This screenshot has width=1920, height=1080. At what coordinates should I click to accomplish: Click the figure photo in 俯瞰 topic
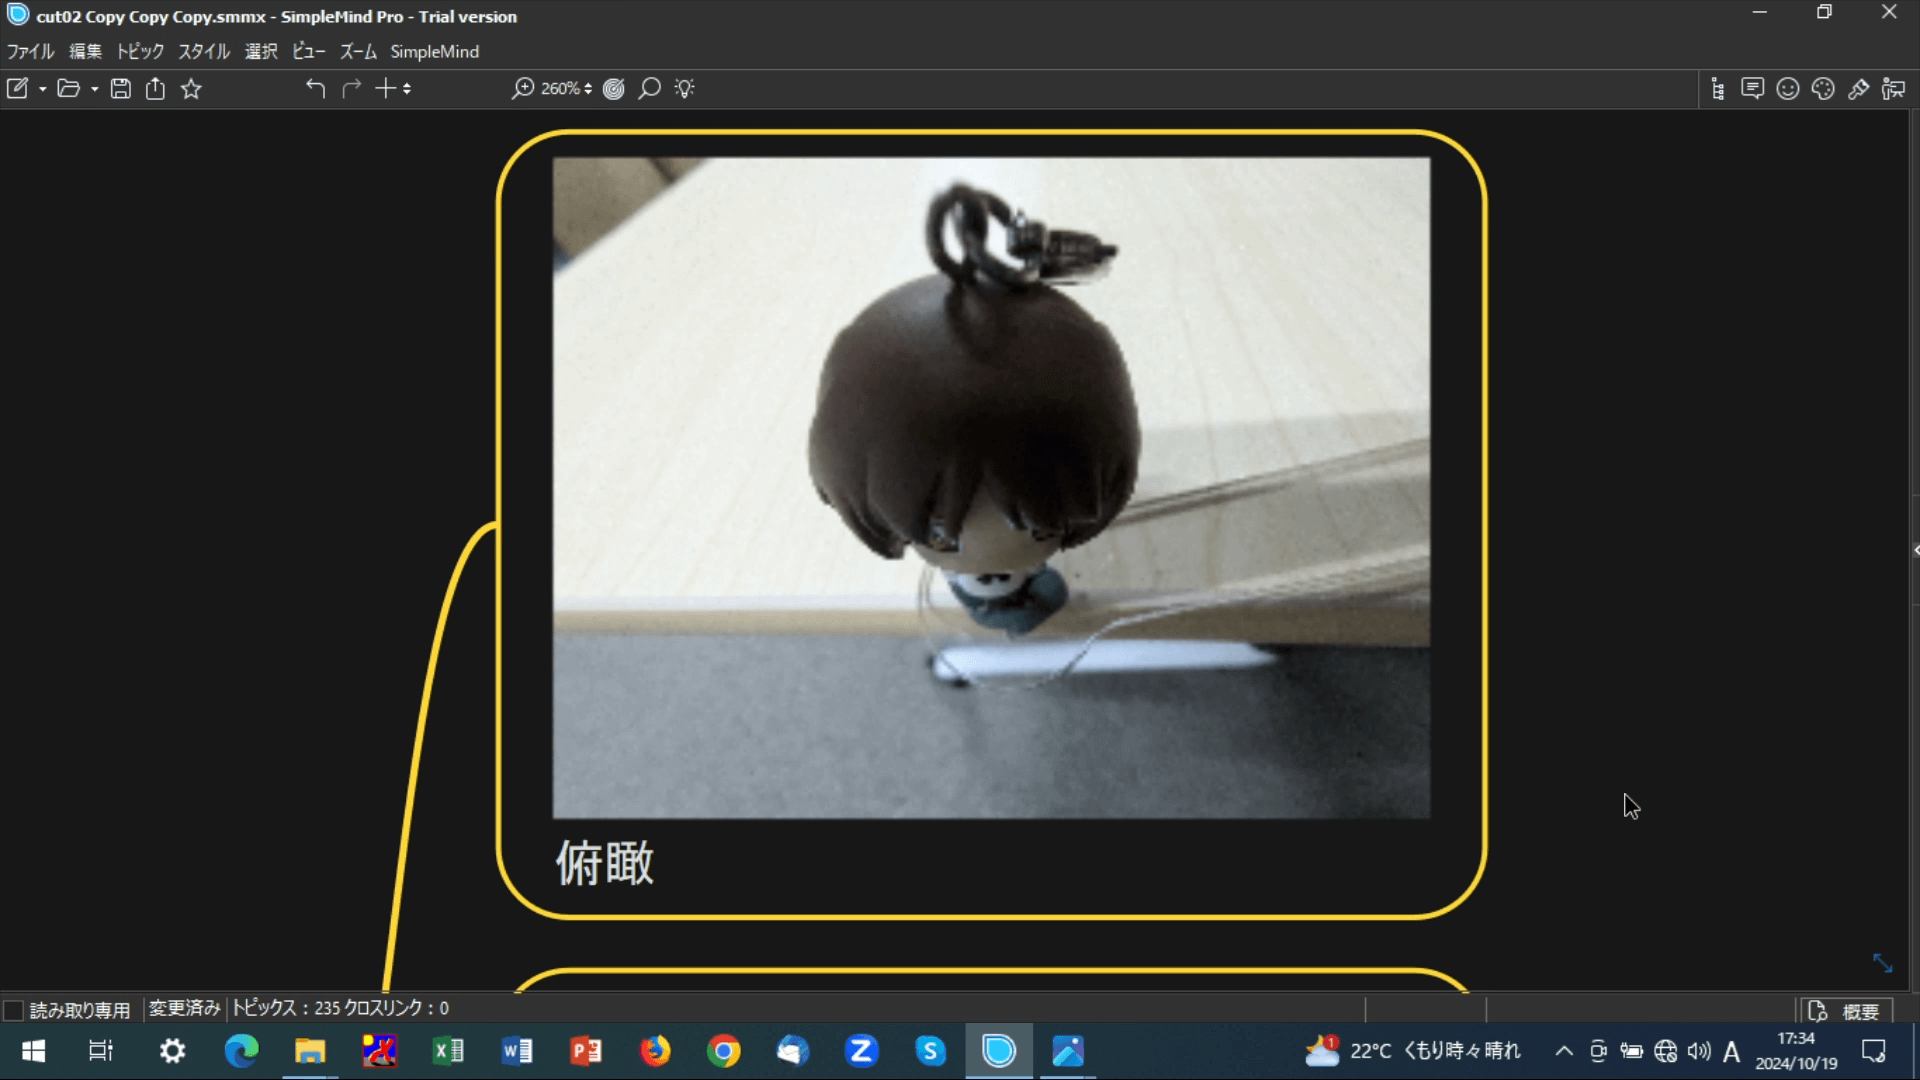click(x=991, y=488)
